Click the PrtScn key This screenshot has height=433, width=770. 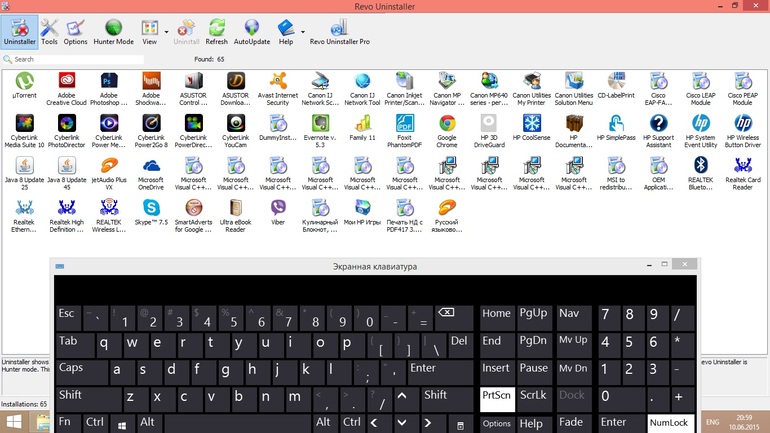tap(497, 399)
